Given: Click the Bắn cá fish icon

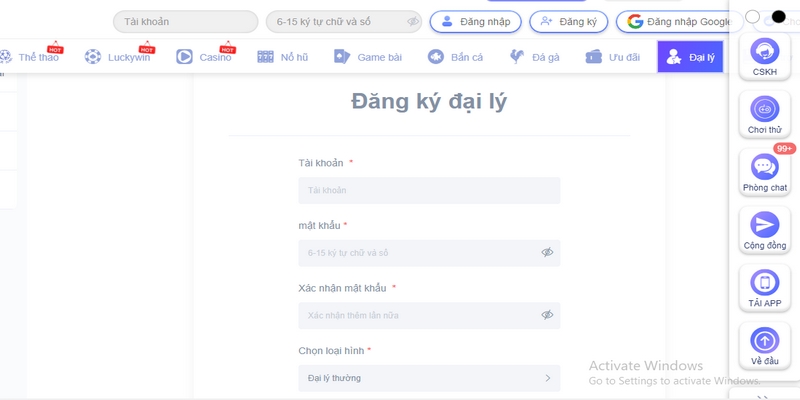Looking at the screenshot, I should (x=435, y=57).
